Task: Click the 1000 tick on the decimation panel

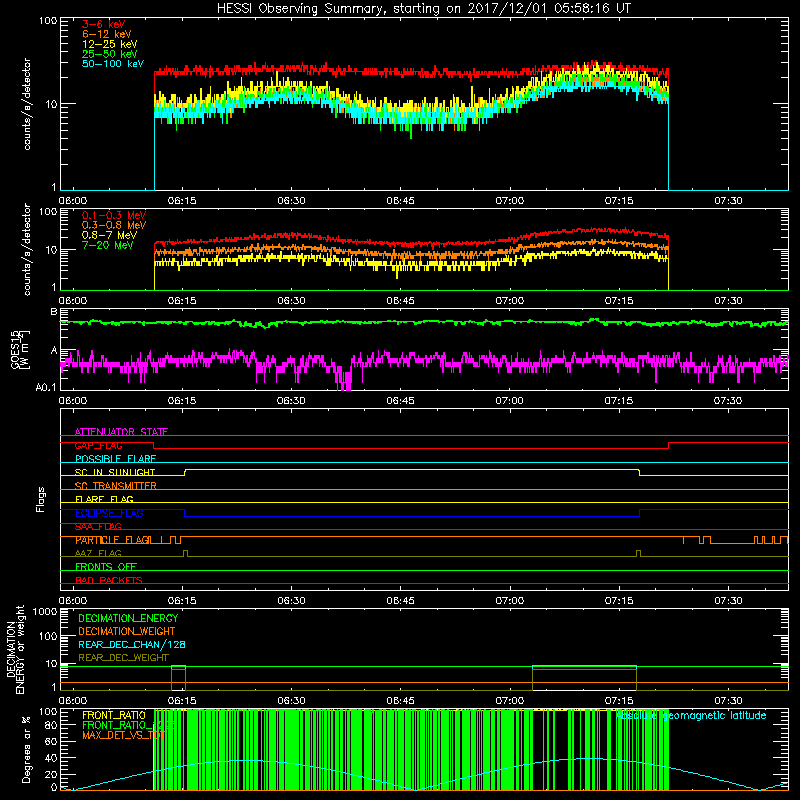Action: point(45,611)
